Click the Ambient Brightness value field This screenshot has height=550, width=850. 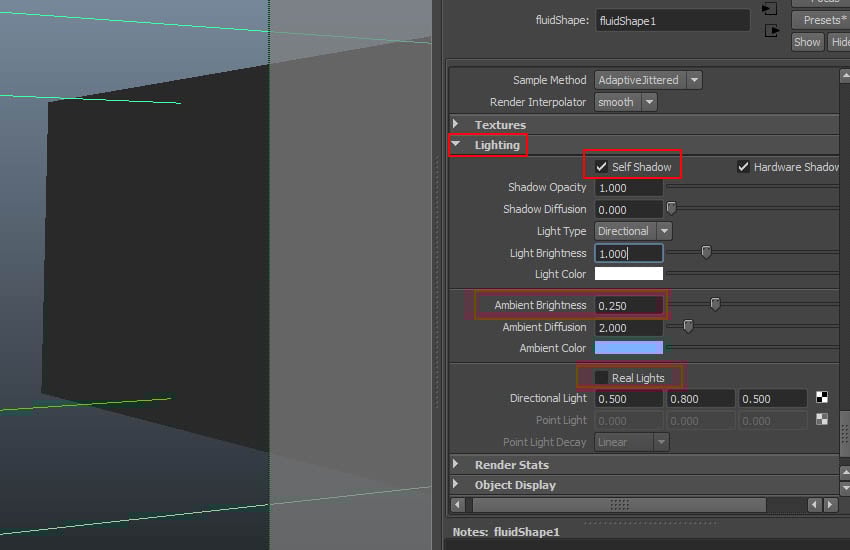tap(629, 306)
